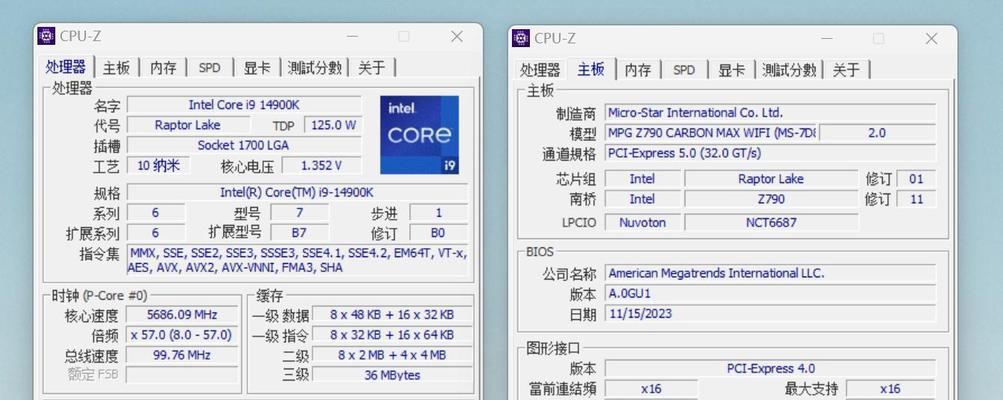The height and width of the screenshot is (400, 1003).
Task: Click BIOS vendor American Megatrends International LLC.
Action: (x=770, y=273)
